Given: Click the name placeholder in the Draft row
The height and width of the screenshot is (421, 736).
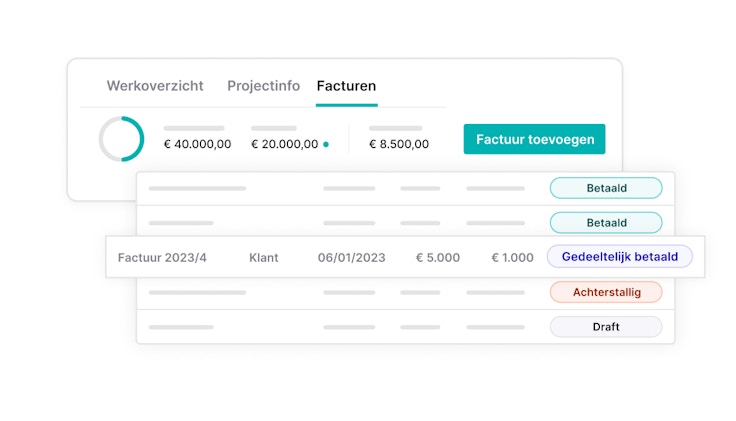Looking at the screenshot, I should coord(181,327).
